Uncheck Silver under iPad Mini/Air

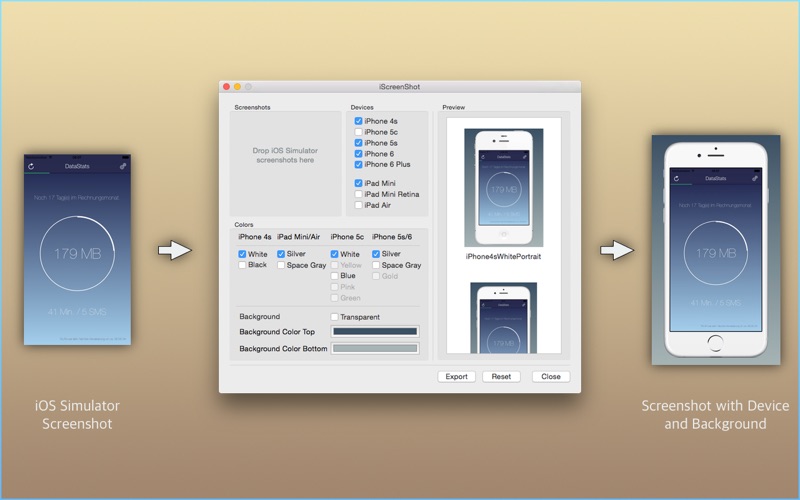pos(281,254)
